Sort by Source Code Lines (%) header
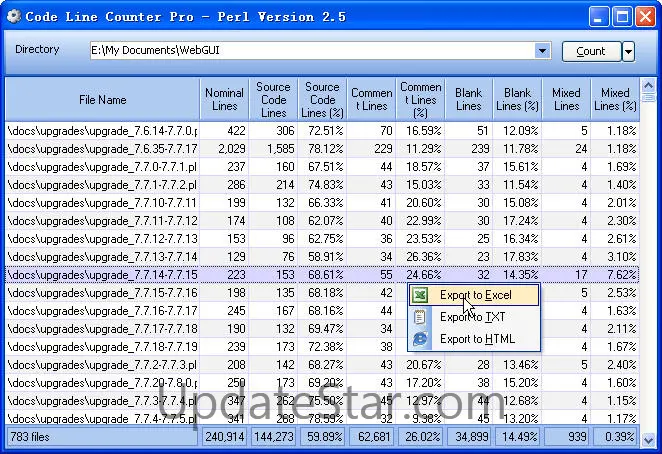The height and width of the screenshot is (454, 662). [x=322, y=100]
